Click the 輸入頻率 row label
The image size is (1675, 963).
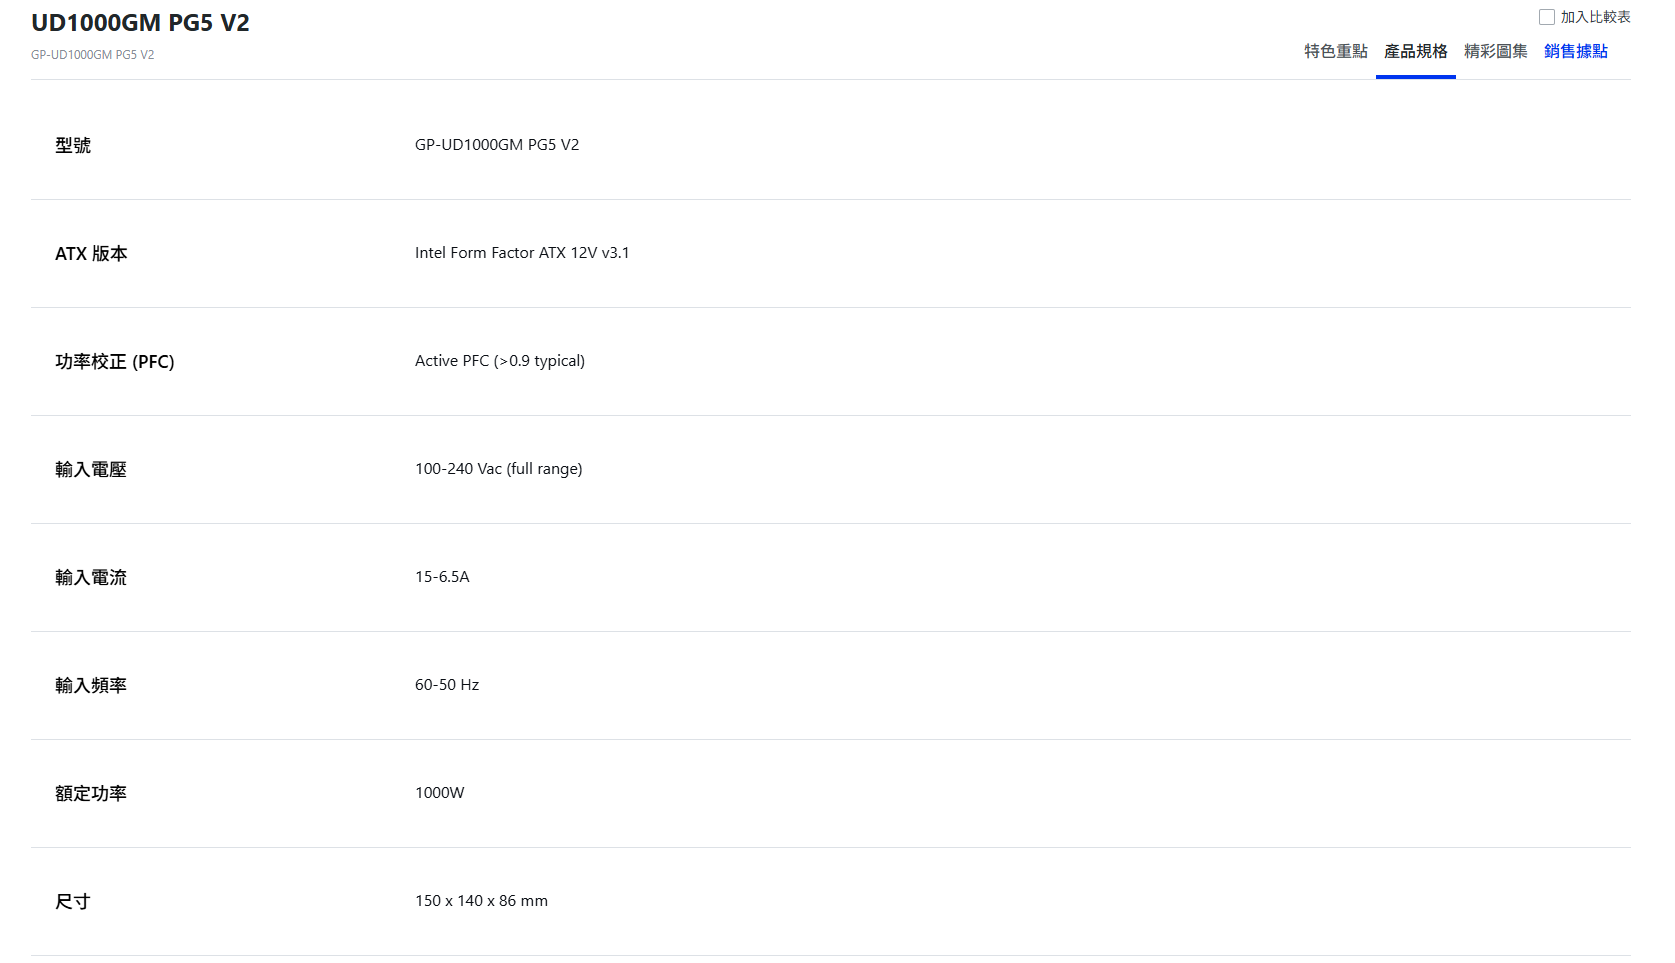91,686
